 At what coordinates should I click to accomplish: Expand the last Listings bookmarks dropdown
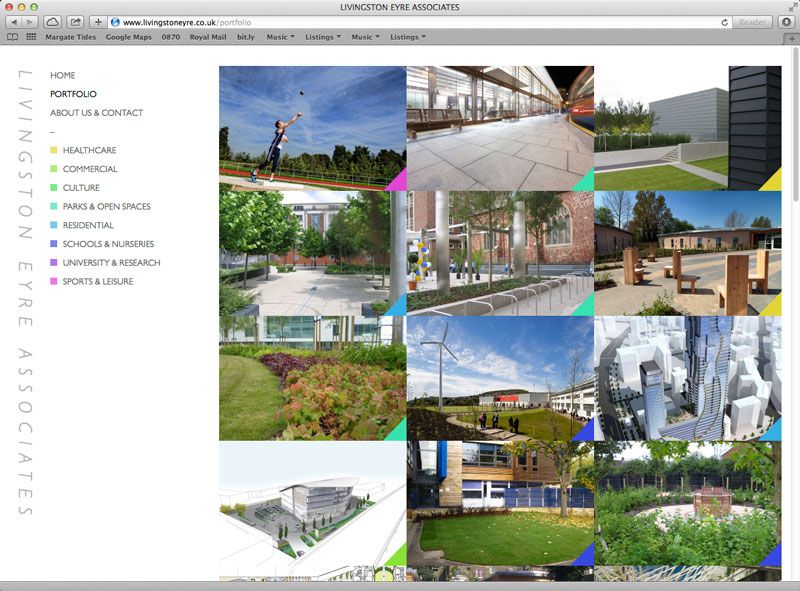(x=407, y=37)
